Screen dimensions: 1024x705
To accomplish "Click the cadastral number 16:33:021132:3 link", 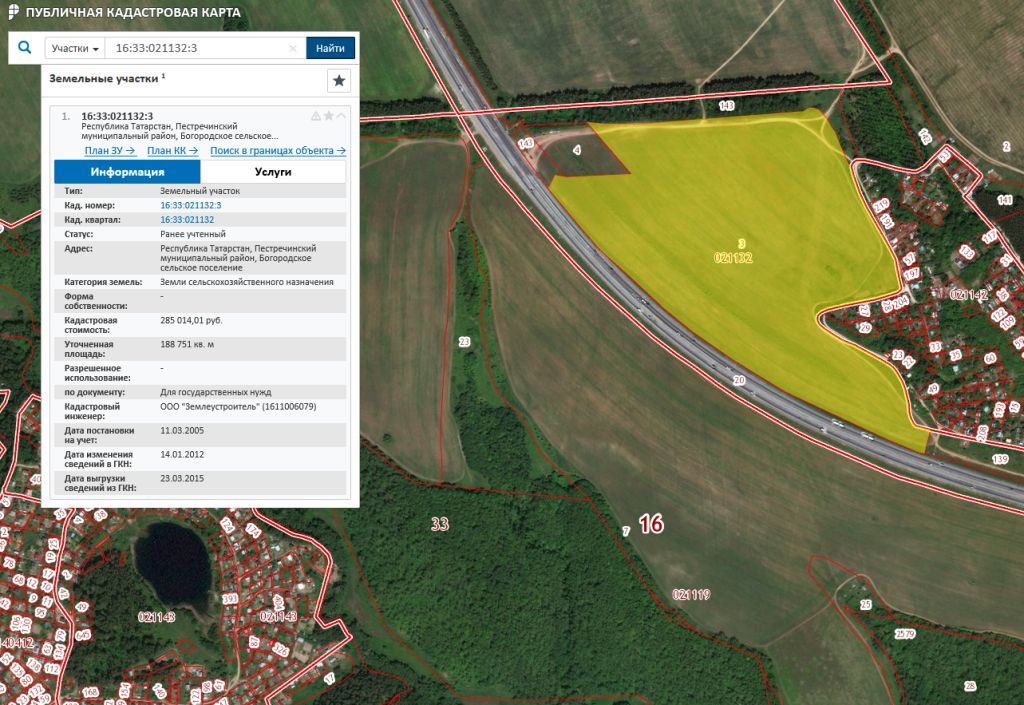I will [190, 205].
